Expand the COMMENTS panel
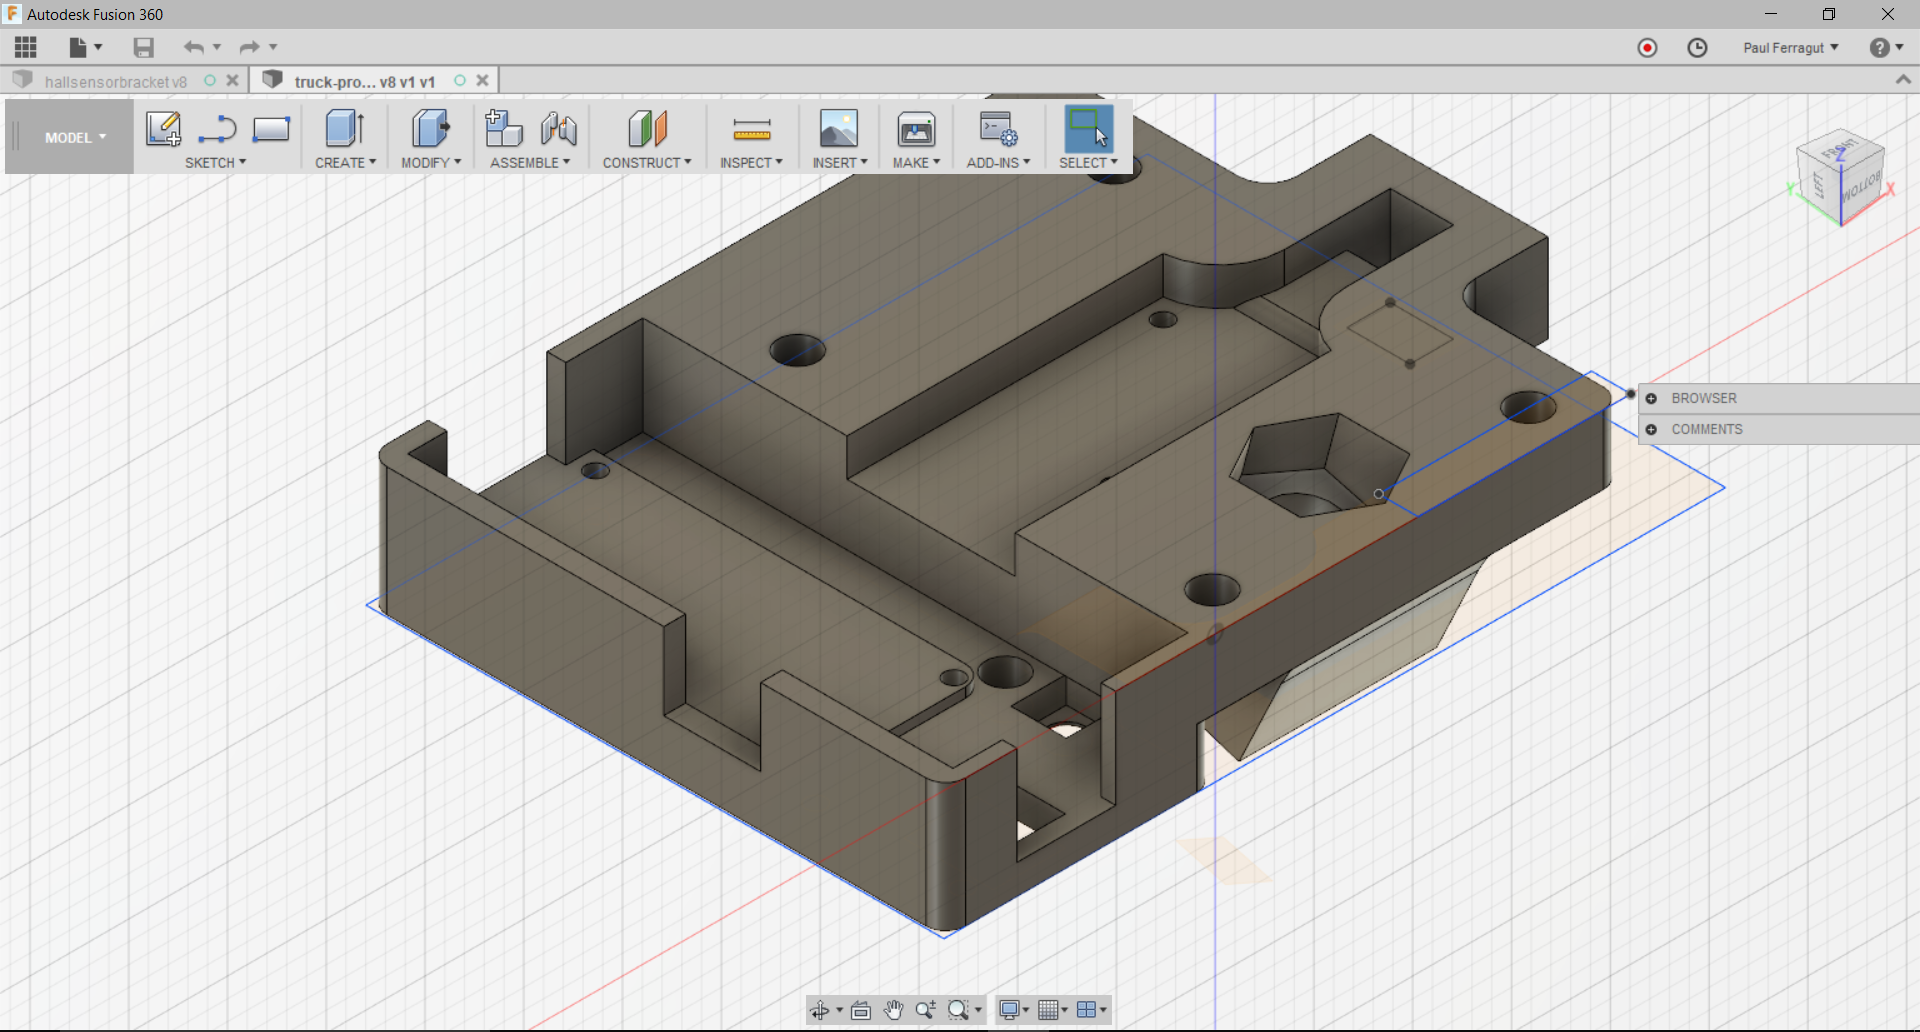 [1651, 429]
